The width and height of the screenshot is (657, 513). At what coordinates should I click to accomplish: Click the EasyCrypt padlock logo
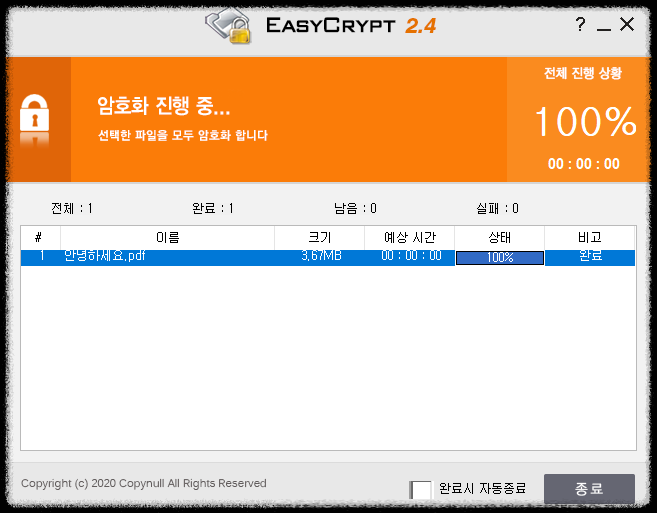[228, 26]
